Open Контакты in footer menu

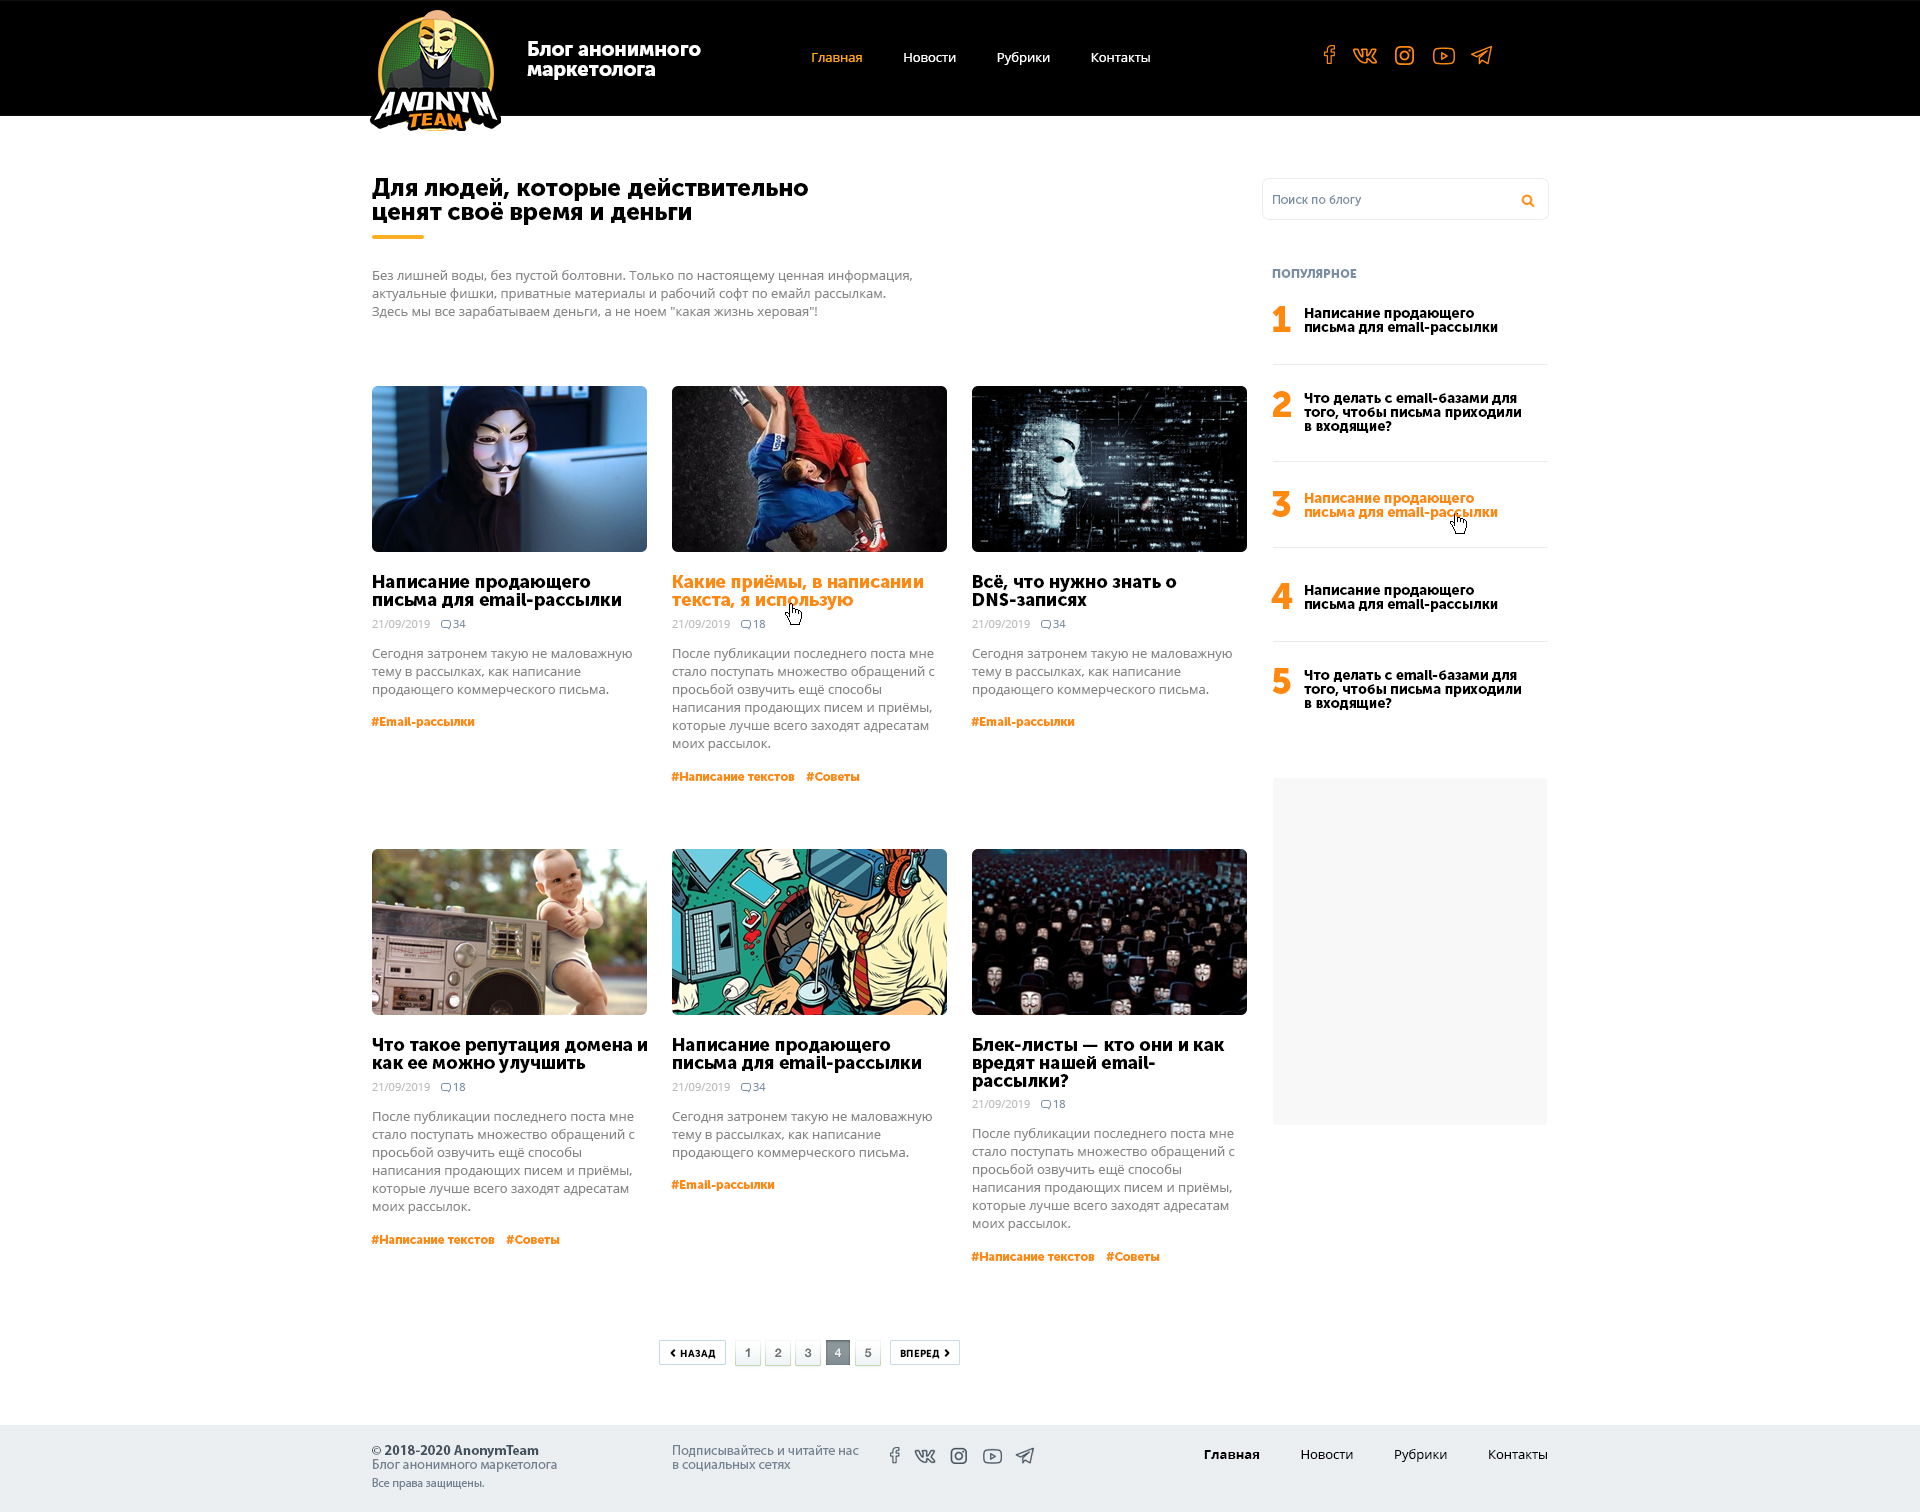coord(1517,1455)
